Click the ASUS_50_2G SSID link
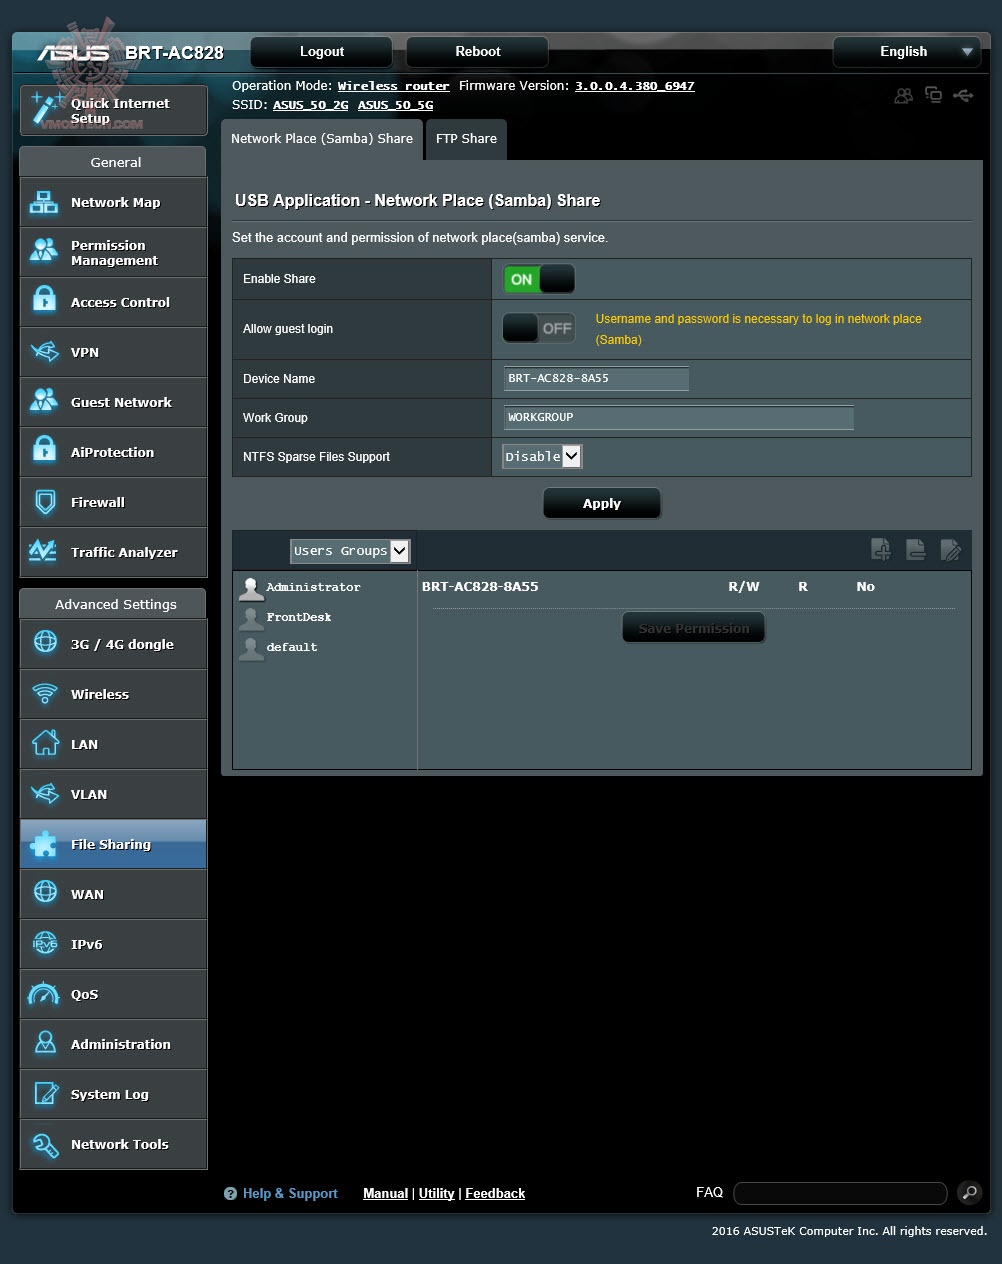The height and width of the screenshot is (1264, 1002). coord(311,105)
